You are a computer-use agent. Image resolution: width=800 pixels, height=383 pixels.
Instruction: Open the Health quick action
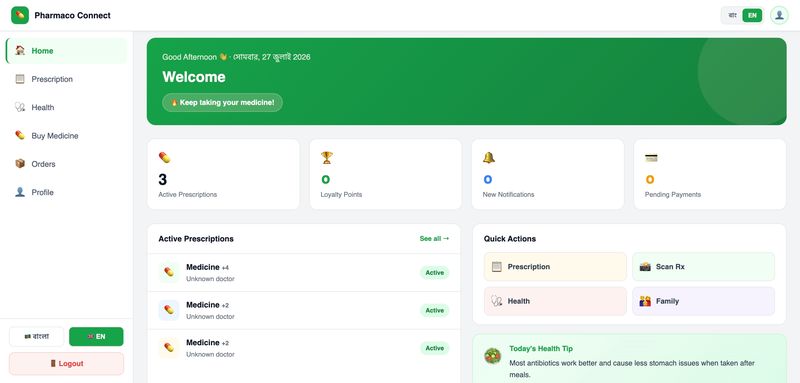(x=555, y=301)
